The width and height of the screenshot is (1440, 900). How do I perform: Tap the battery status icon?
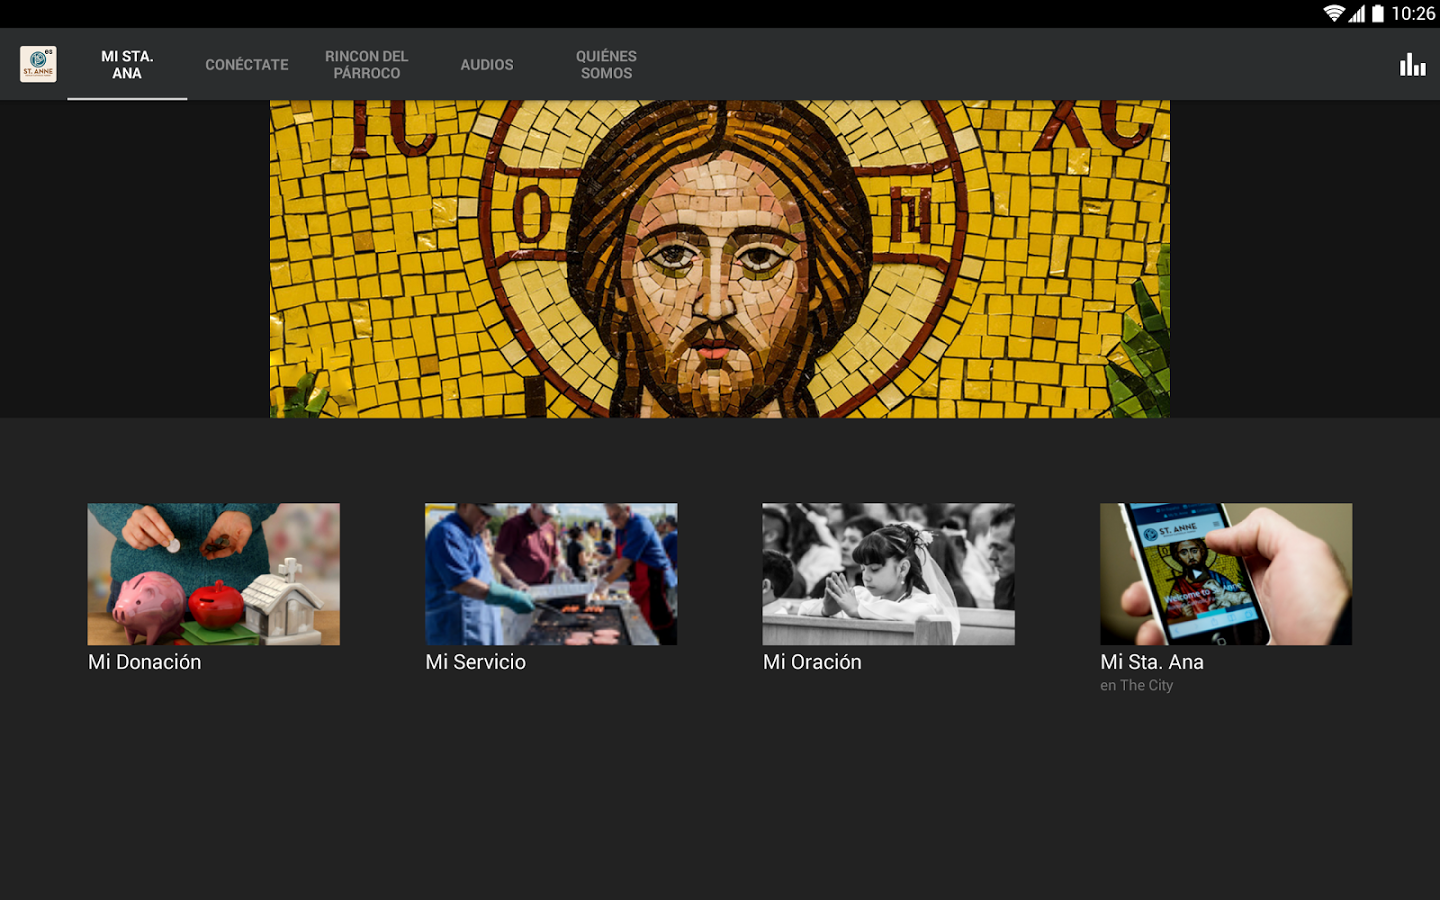coord(1378,13)
